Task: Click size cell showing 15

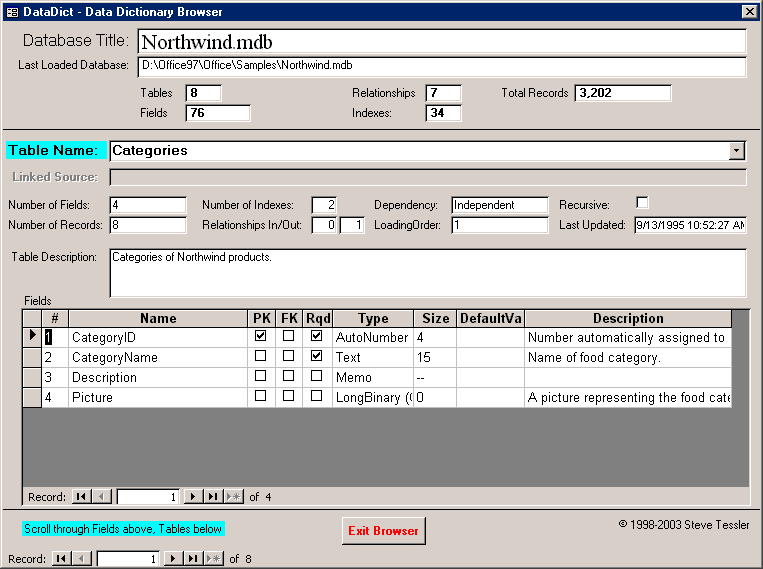Action: [x=436, y=357]
